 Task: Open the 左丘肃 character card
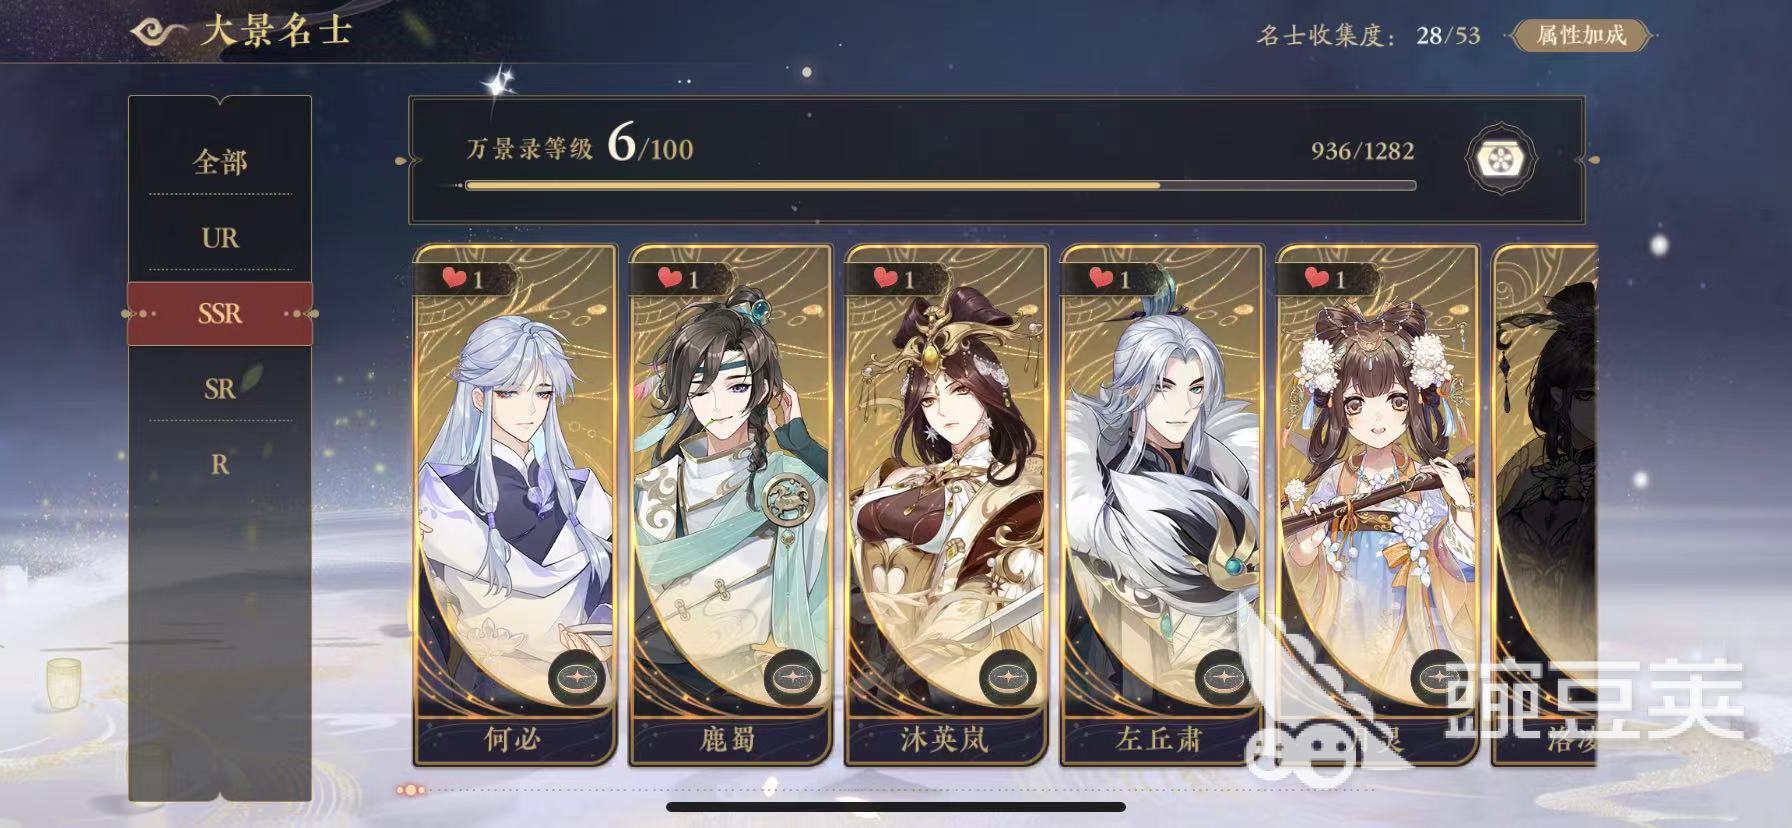(x=1162, y=505)
